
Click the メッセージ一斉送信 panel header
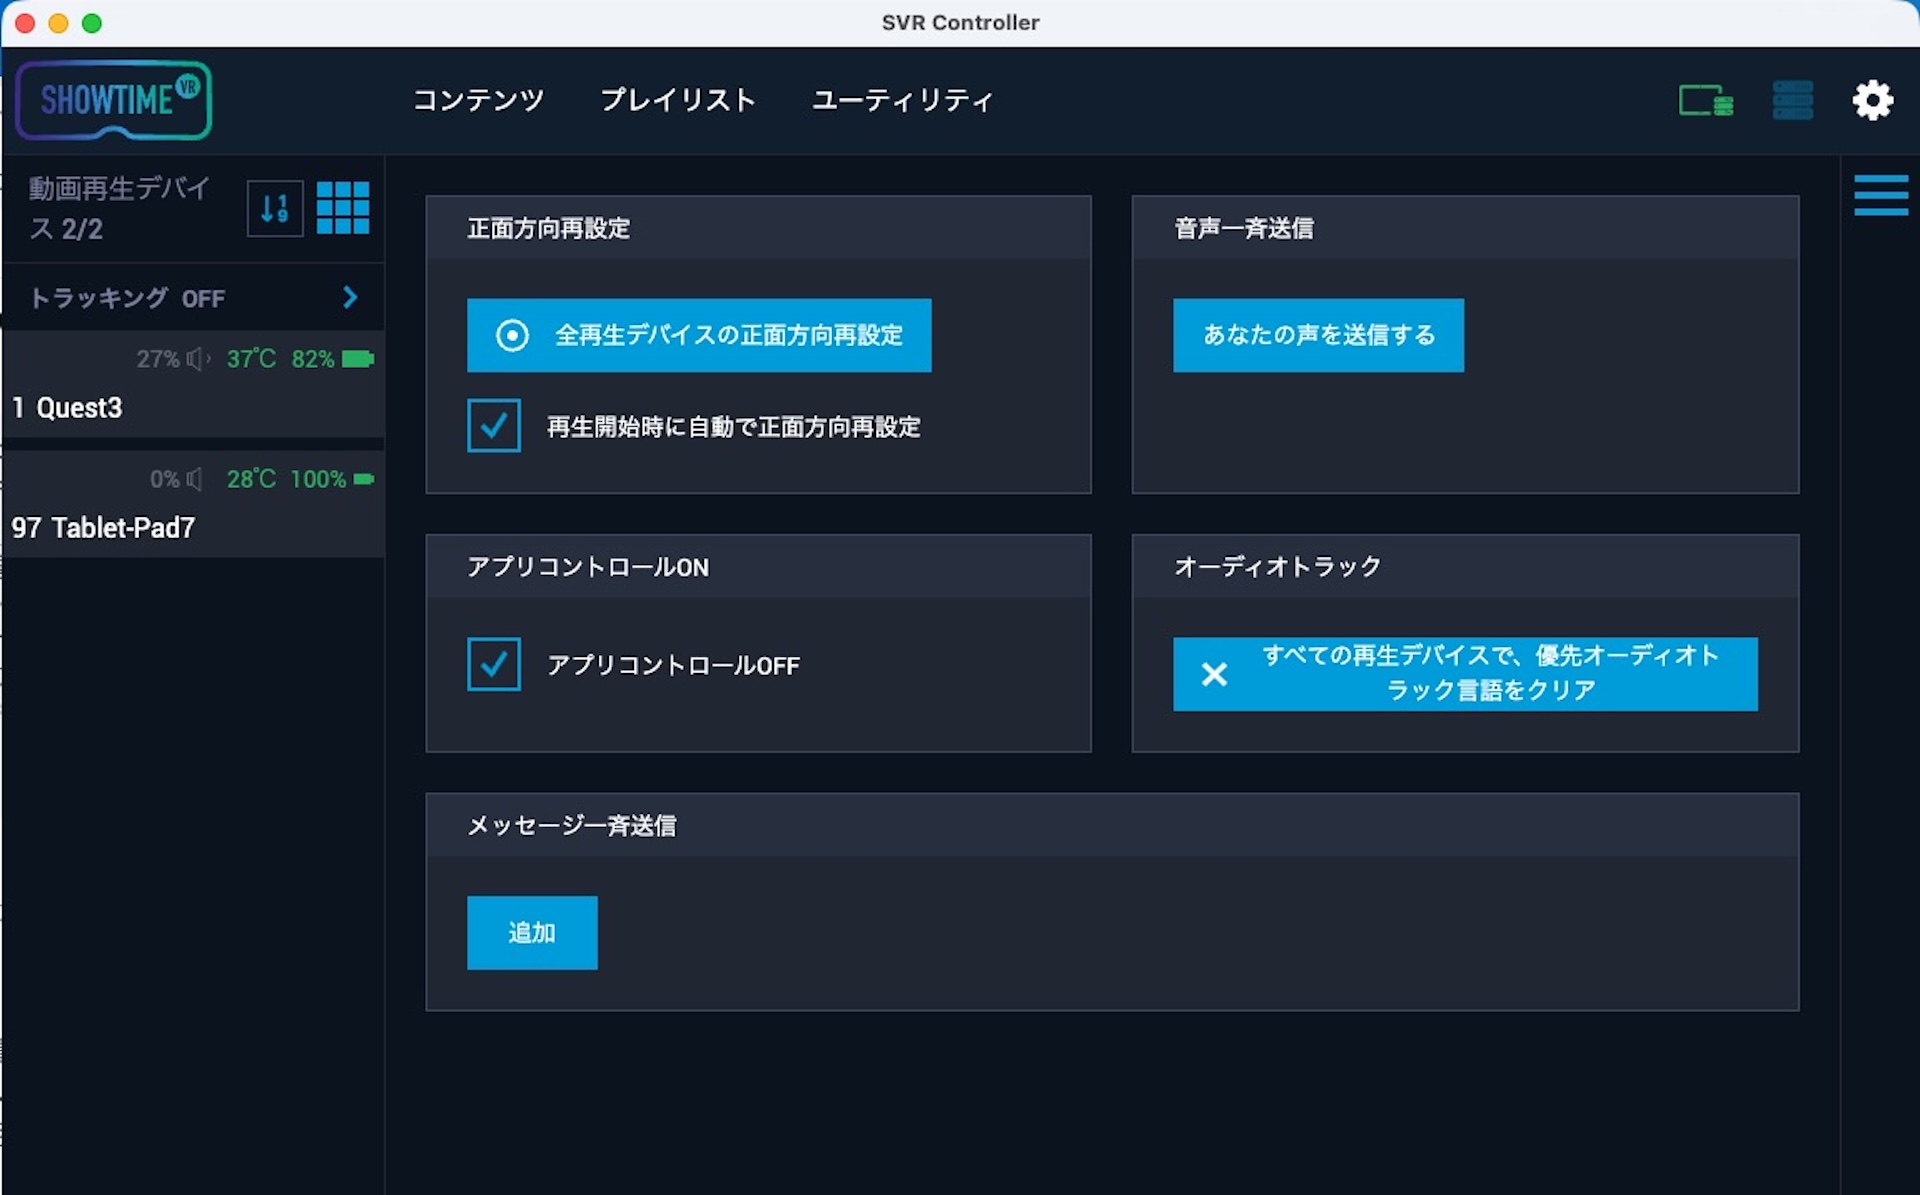click(1112, 825)
